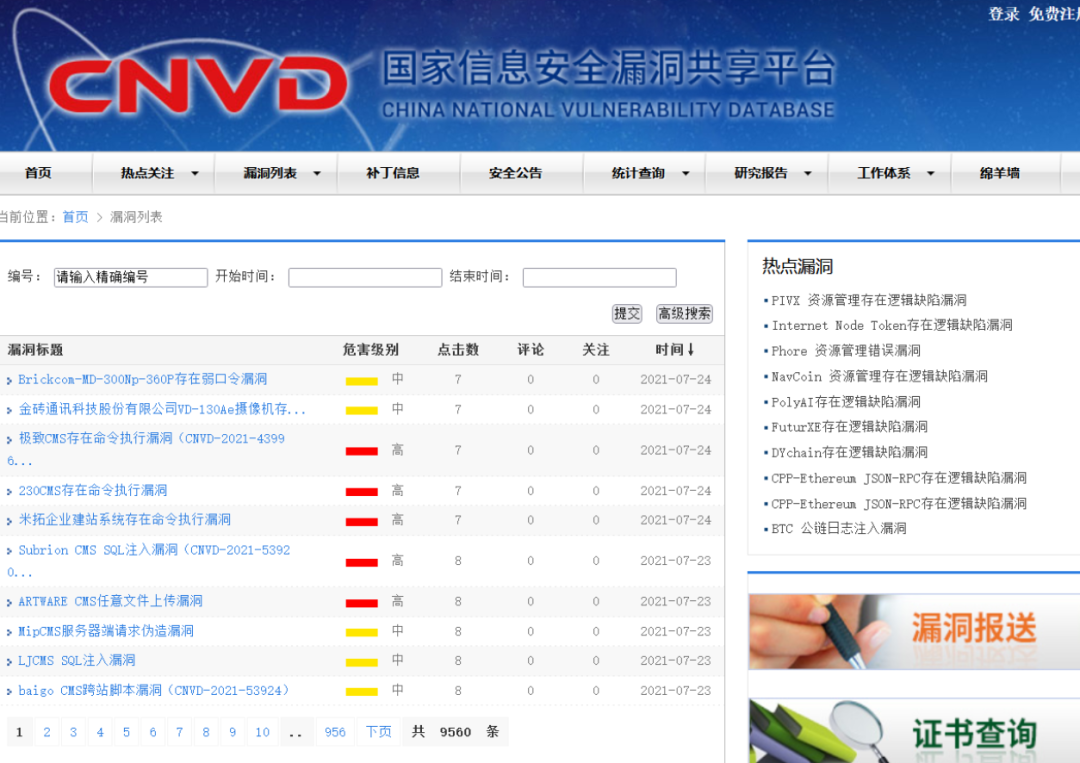Click the 登录 link at top
Viewport: 1080px width, 763px height.
pyautogui.click(x=1004, y=14)
